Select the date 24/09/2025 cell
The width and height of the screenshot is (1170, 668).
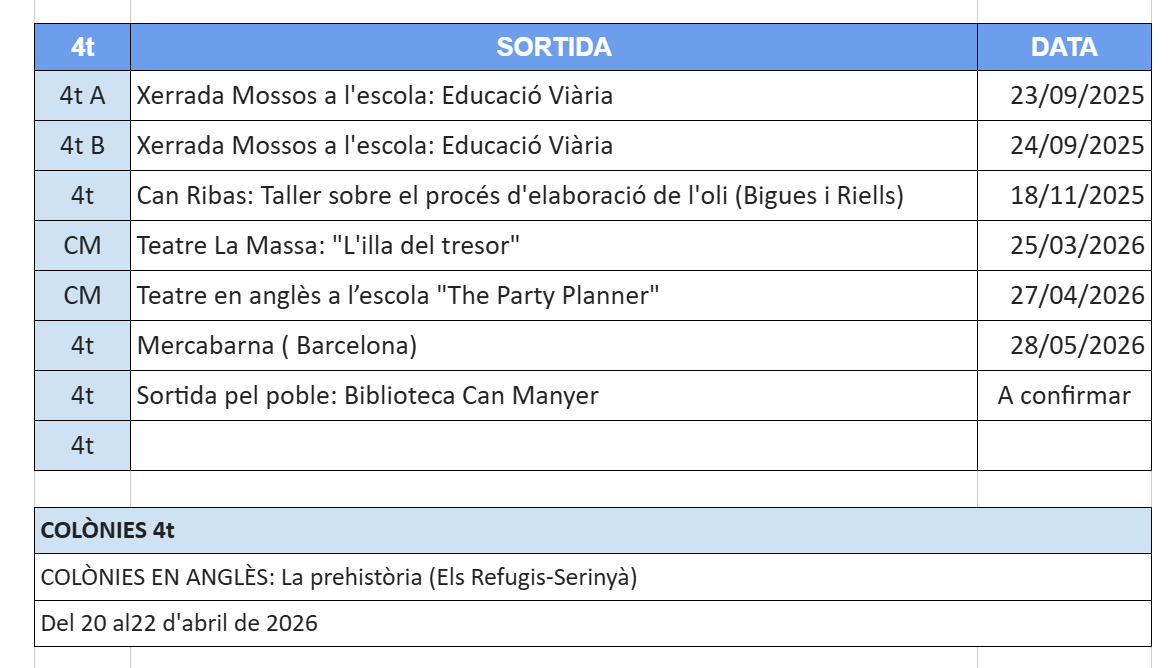point(1064,146)
